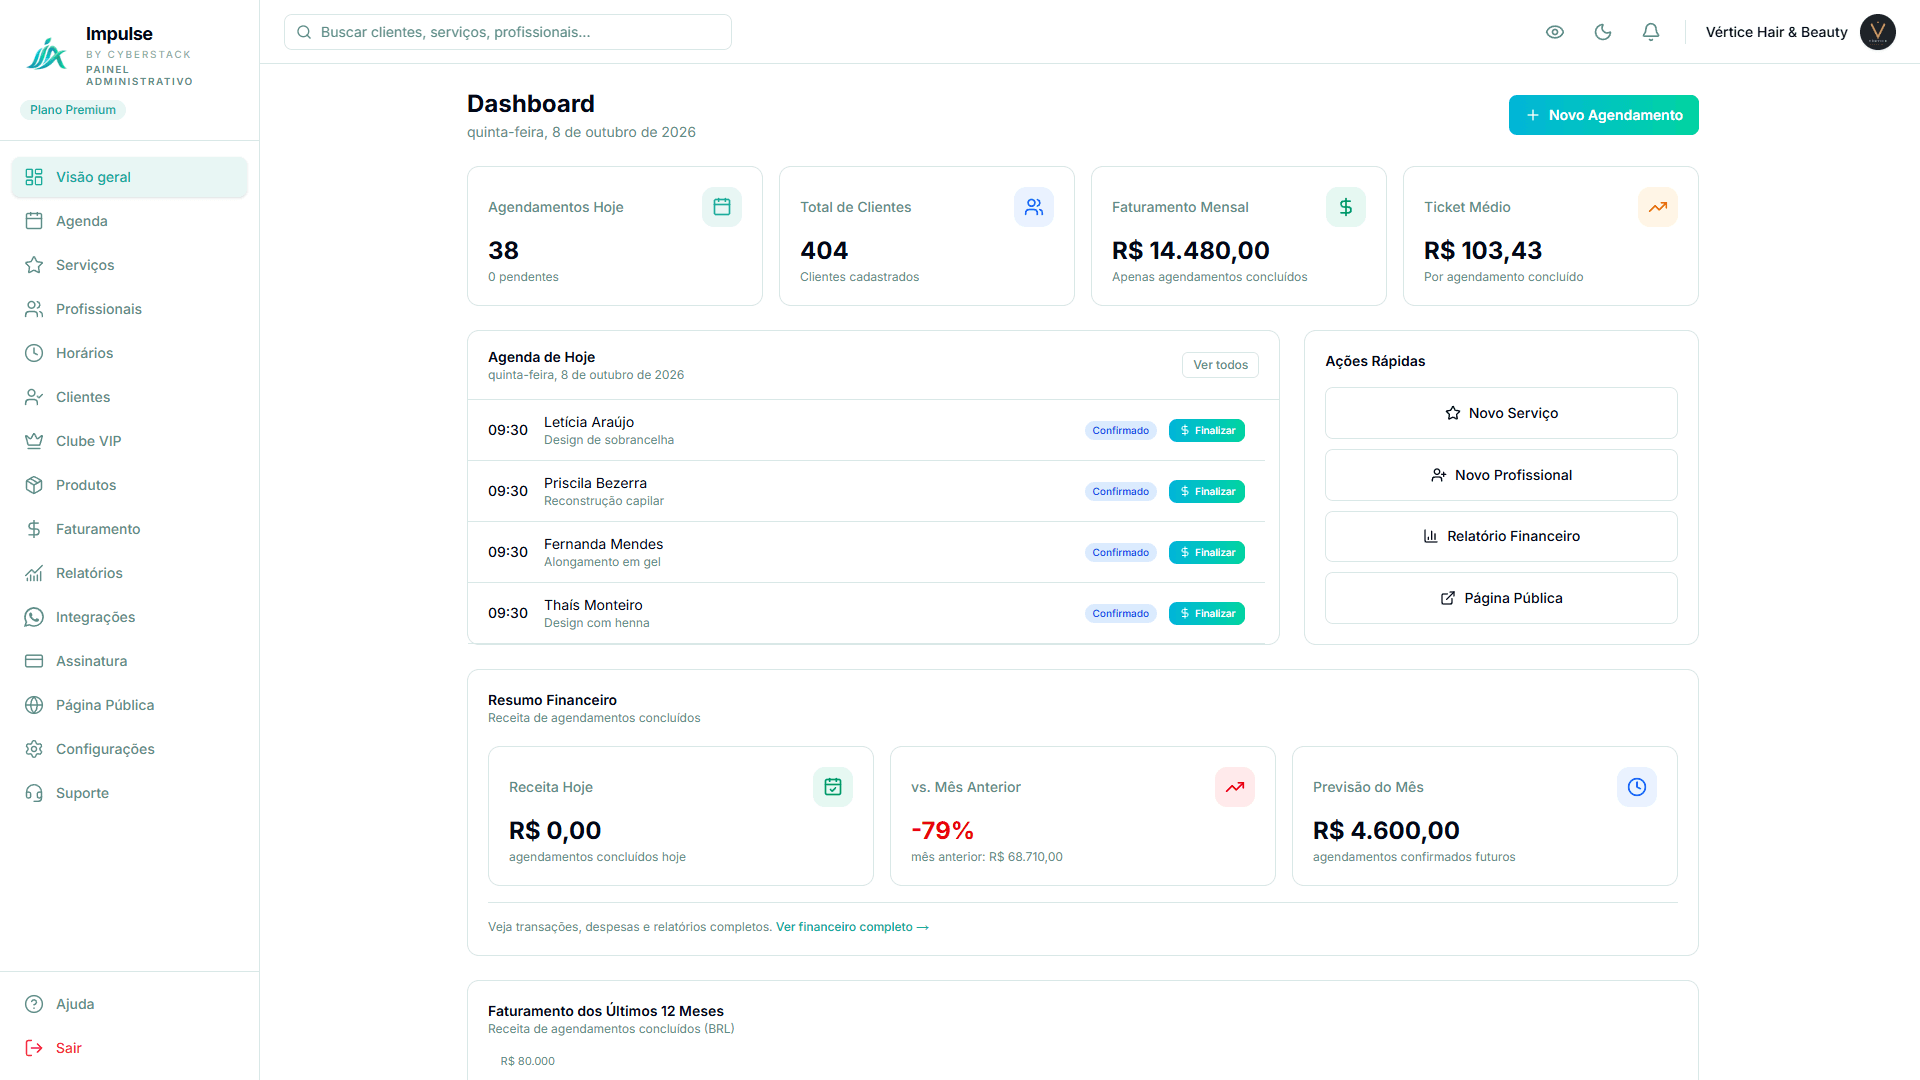Screen dimensions: 1920x1080
Task: Click Fernanda Mendes client name
Action: pyautogui.click(x=603, y=544)
